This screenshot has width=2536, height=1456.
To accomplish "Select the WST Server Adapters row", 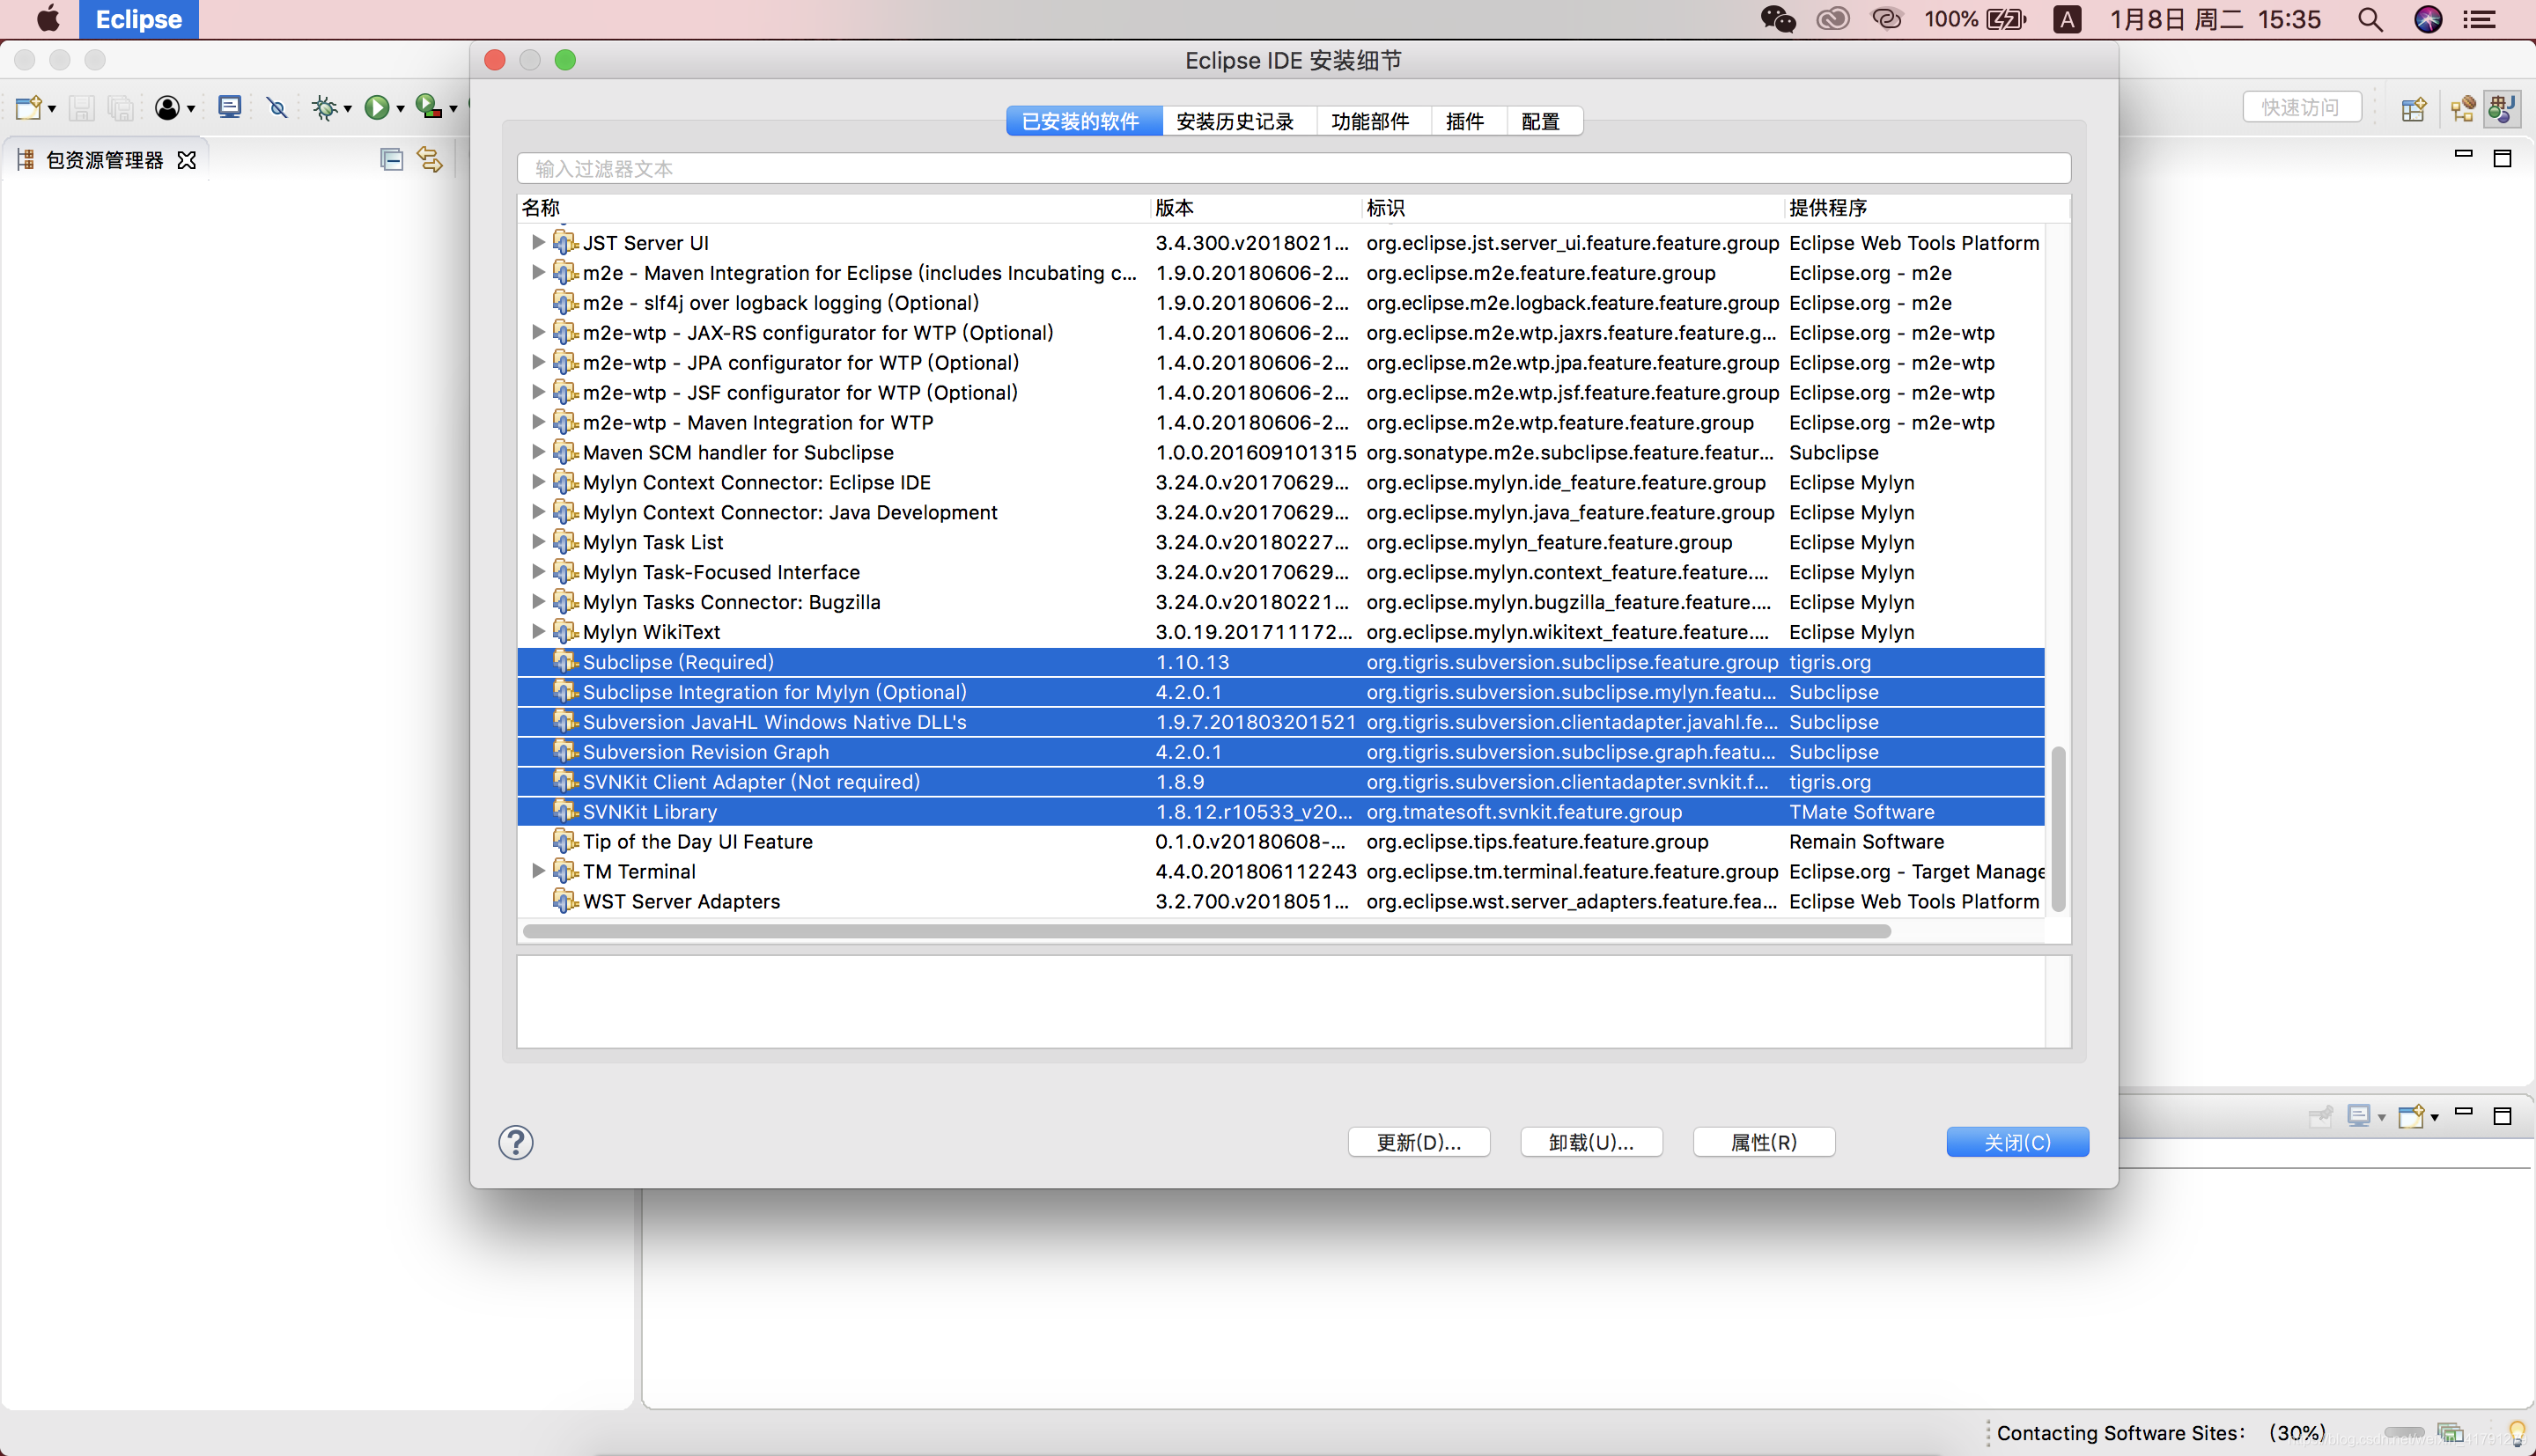I will (1281, 901).
